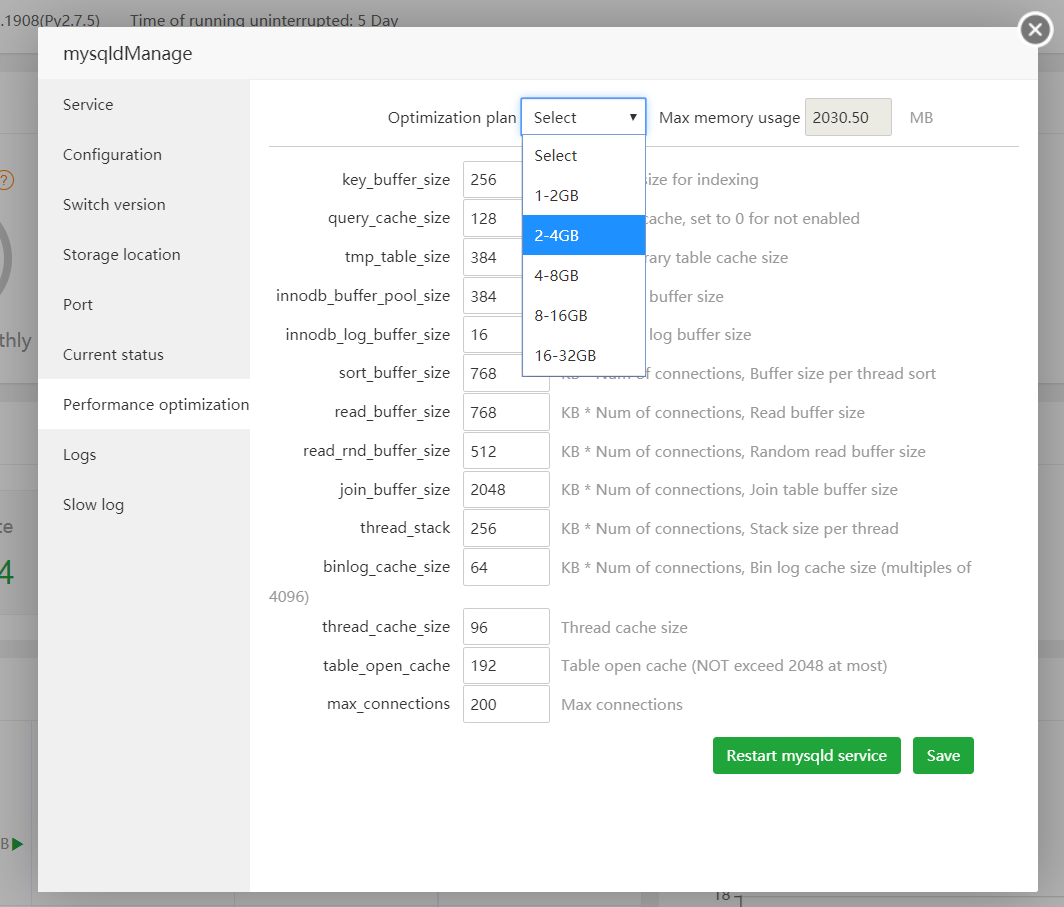Open the Optimization plan dropdown
Image resolution: width=1064 pixels, height=907 pixels.
click(x=583, y=117)
